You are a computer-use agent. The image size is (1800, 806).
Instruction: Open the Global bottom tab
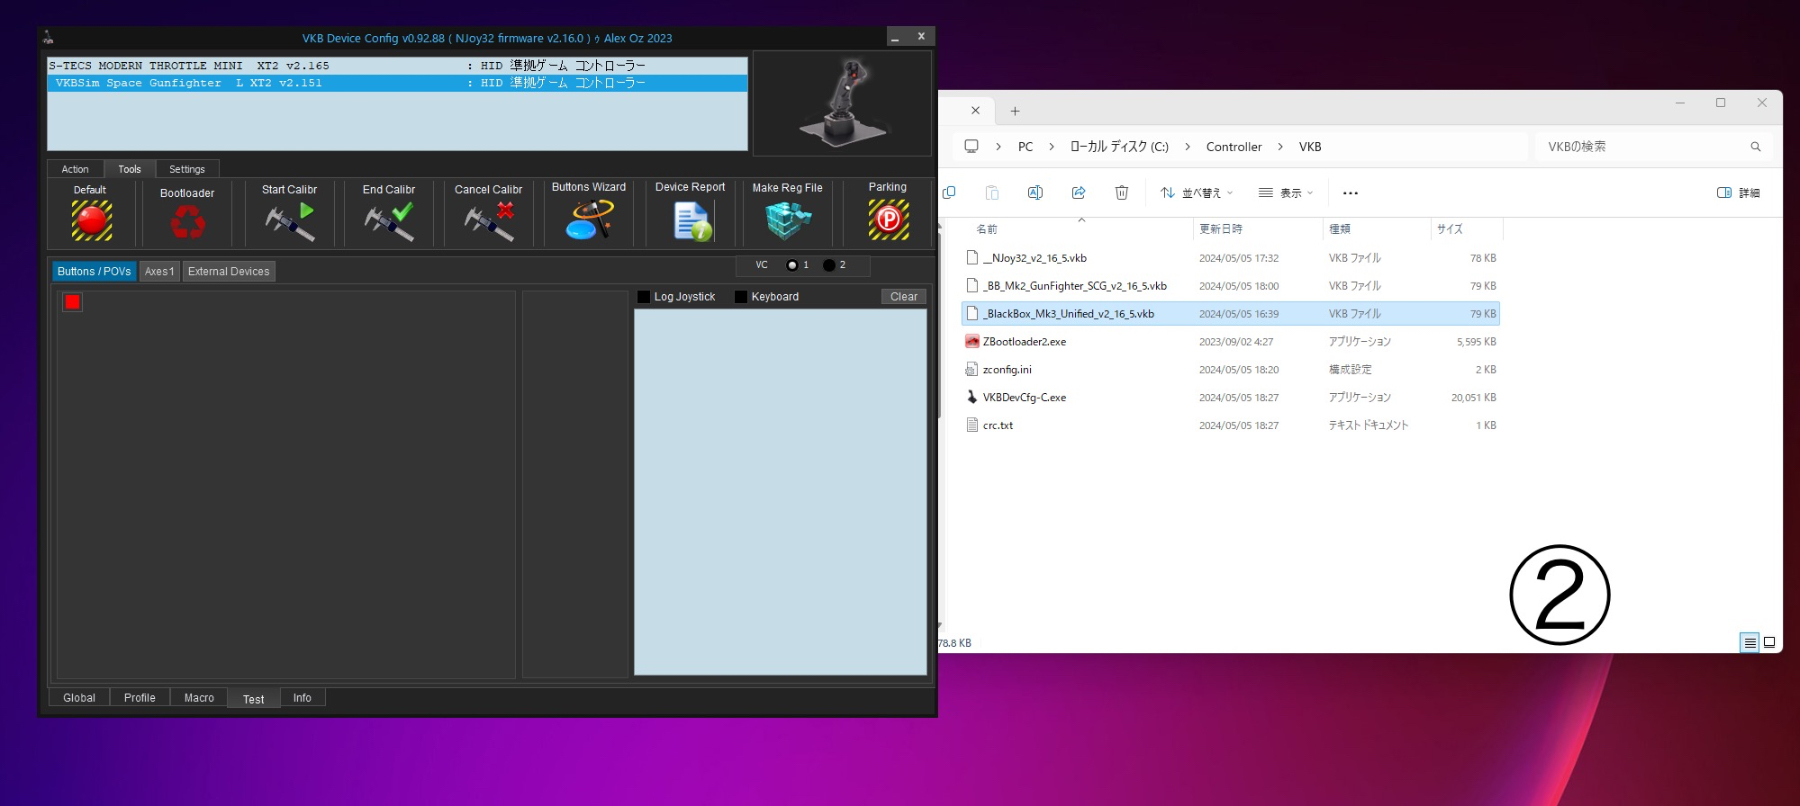point(79,698)
